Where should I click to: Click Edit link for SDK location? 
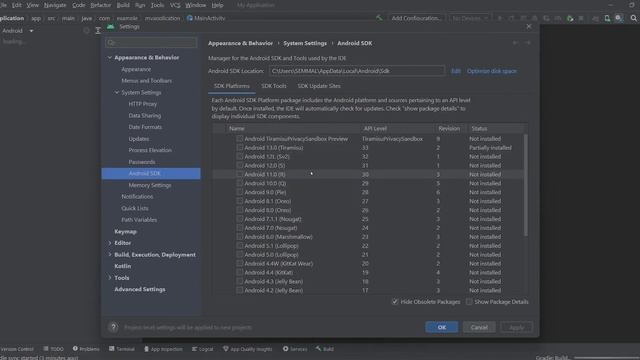click(456, 71)
